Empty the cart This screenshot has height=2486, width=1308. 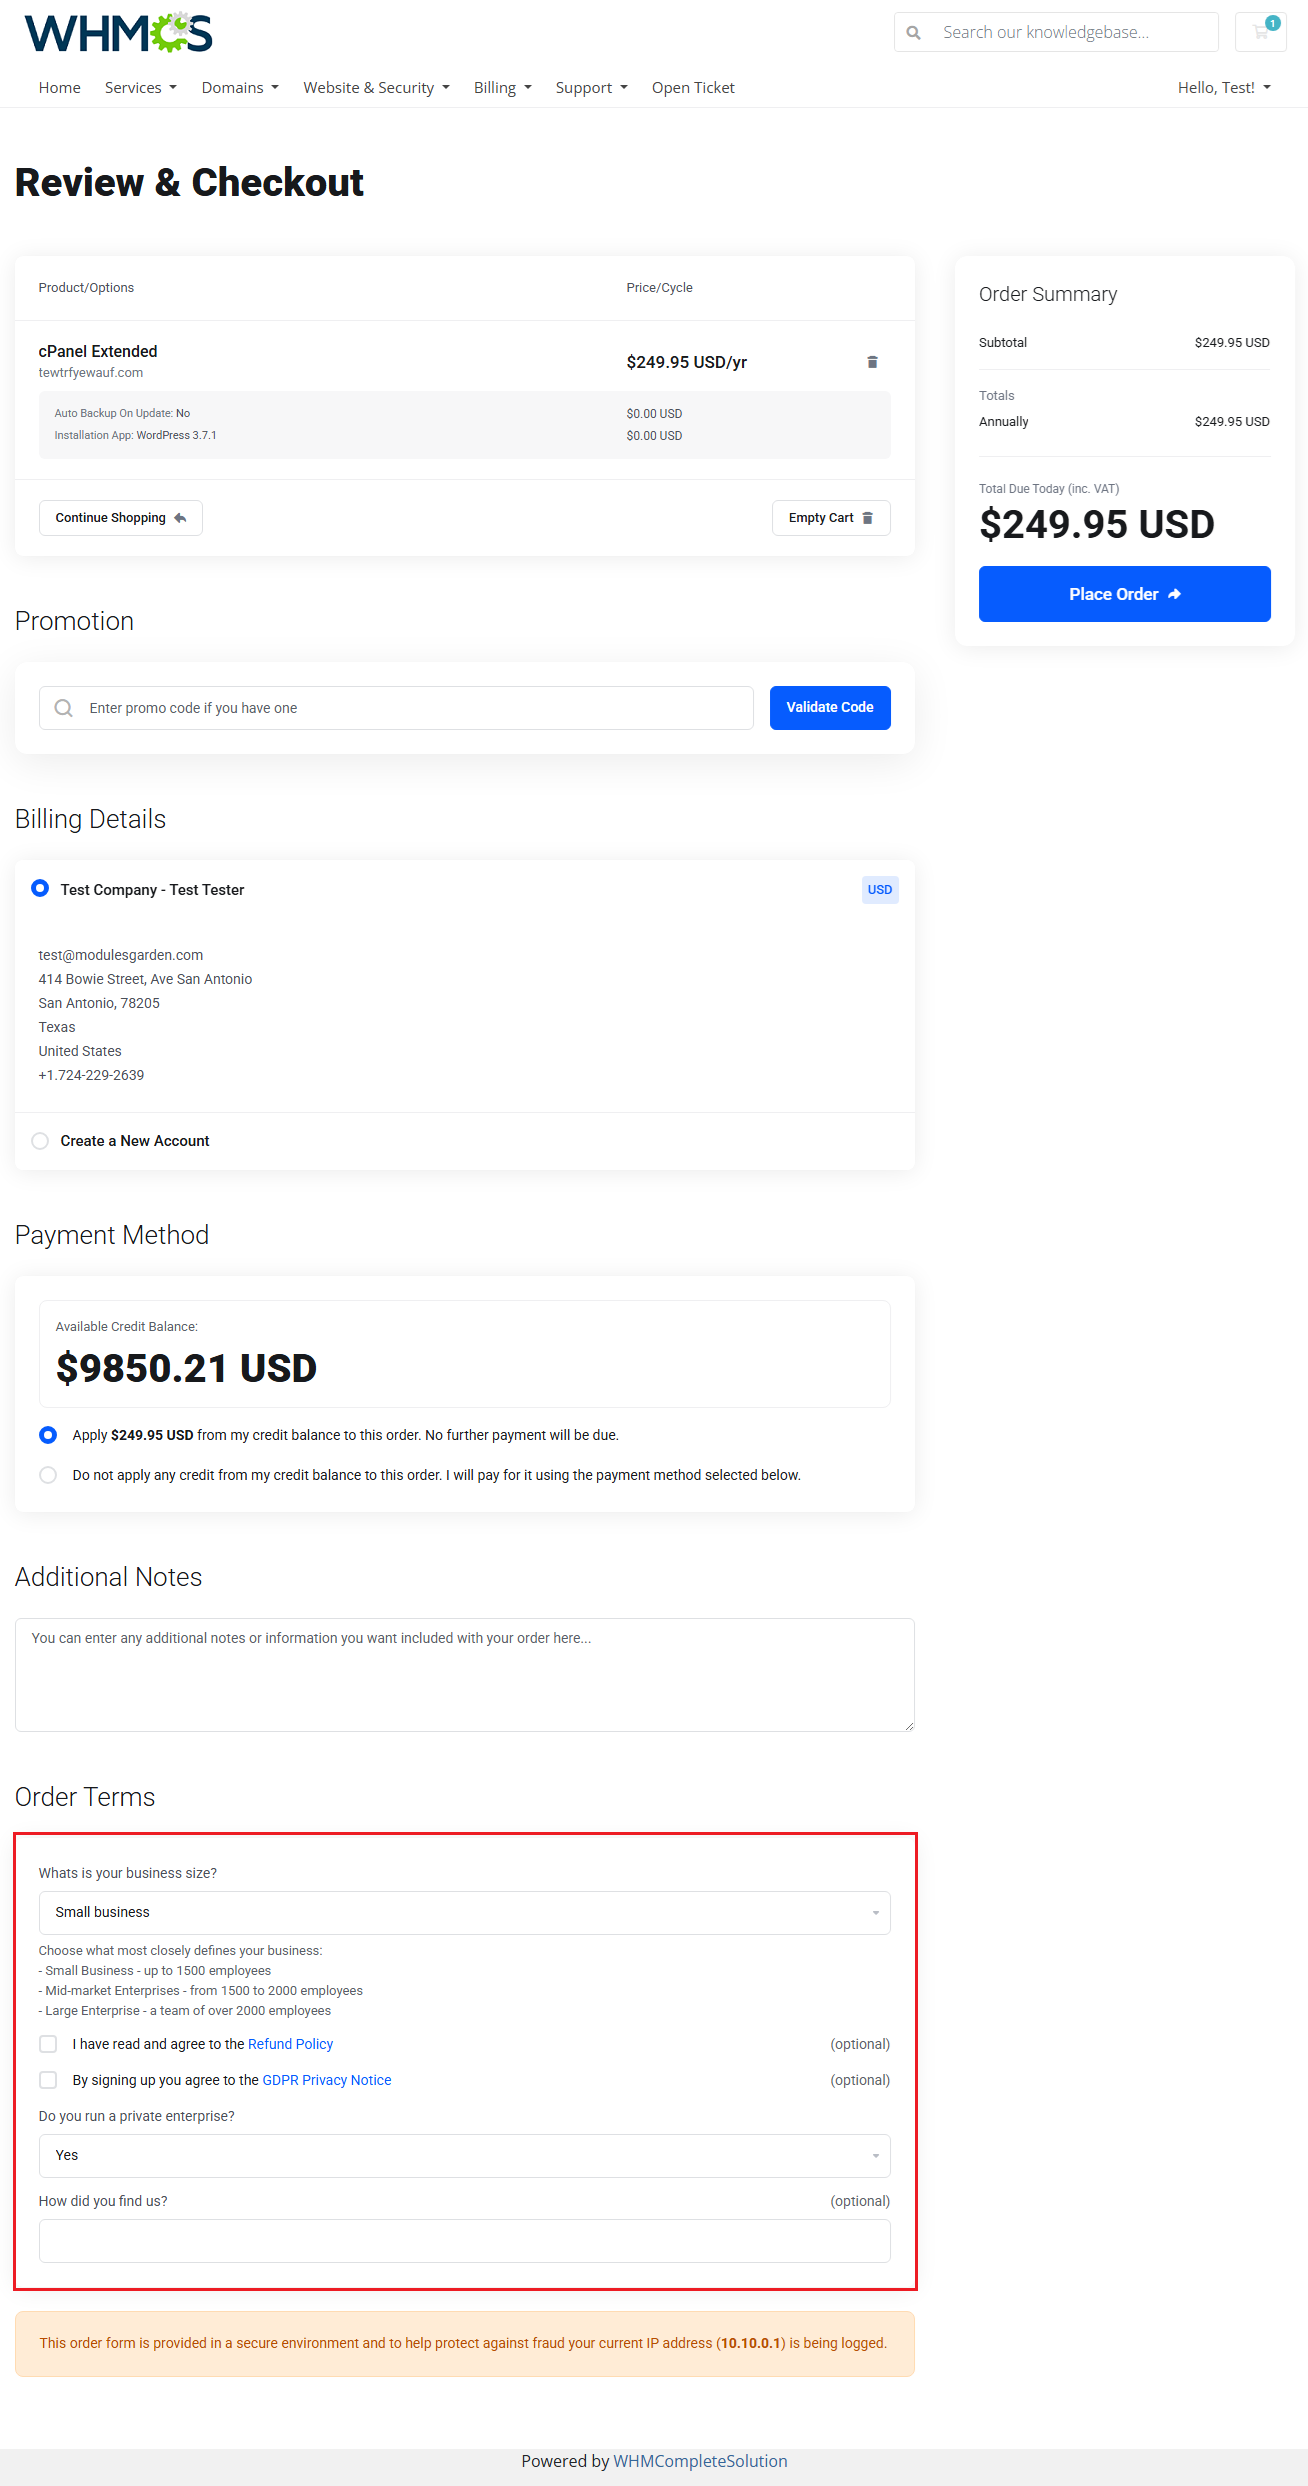pos(831,518)
